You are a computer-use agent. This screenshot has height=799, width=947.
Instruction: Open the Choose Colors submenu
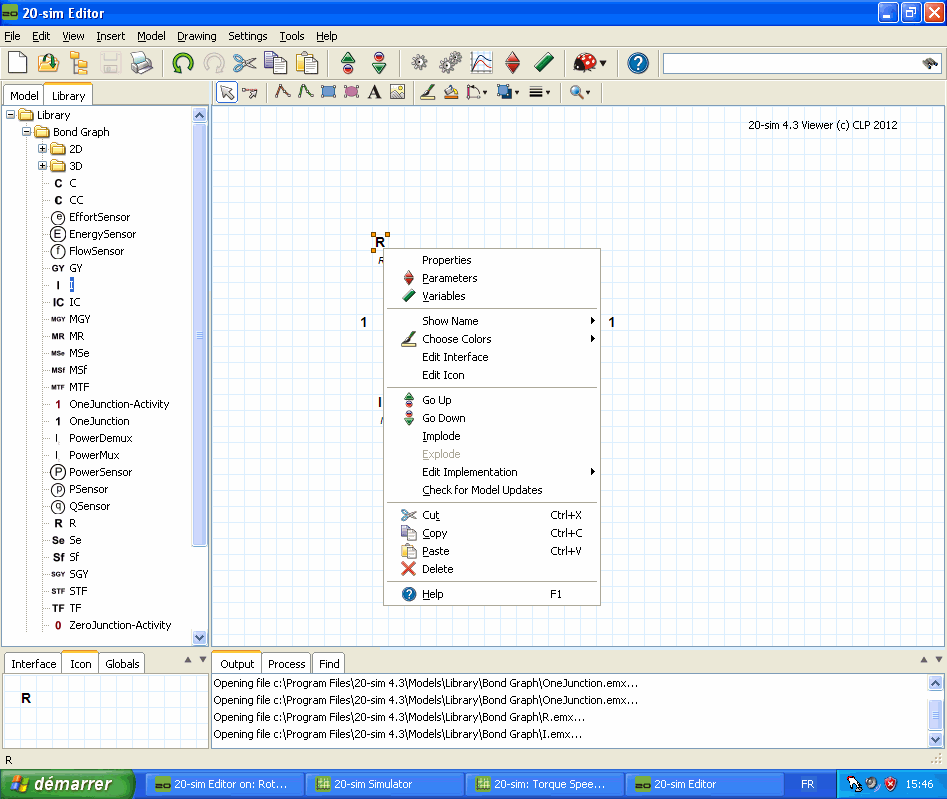492,339
